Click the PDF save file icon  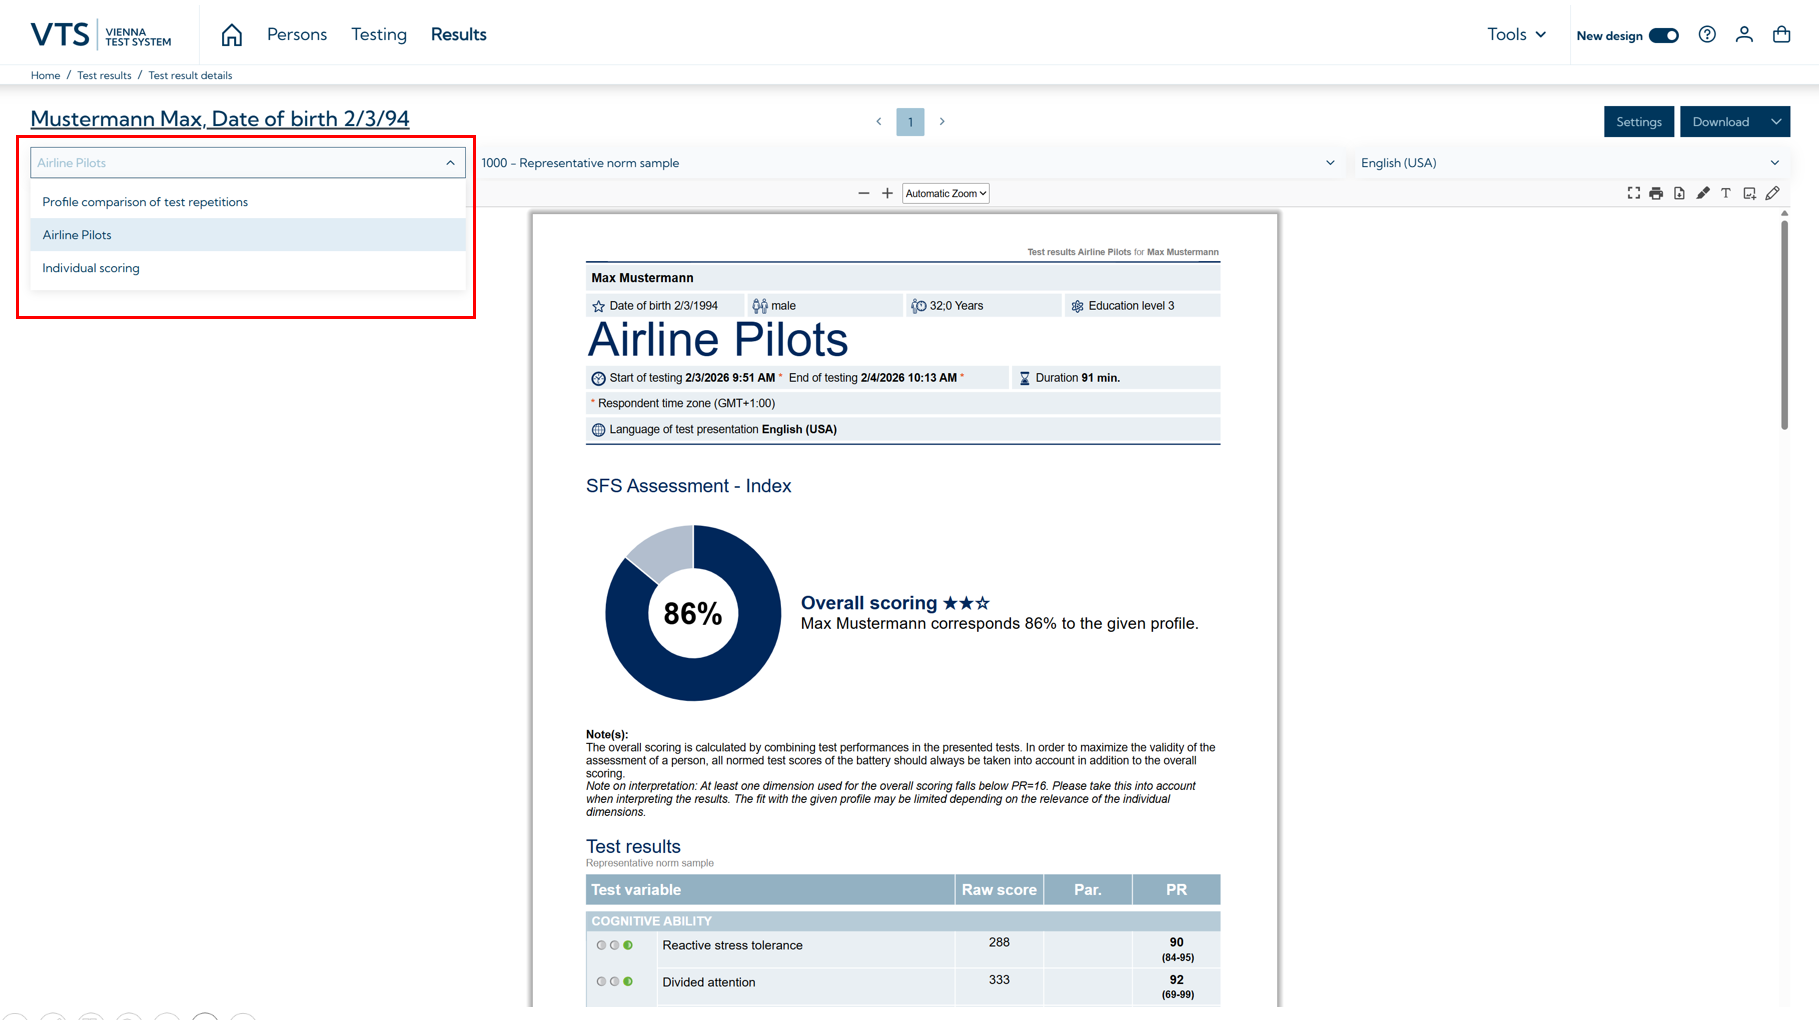(x=1679, y=193)
